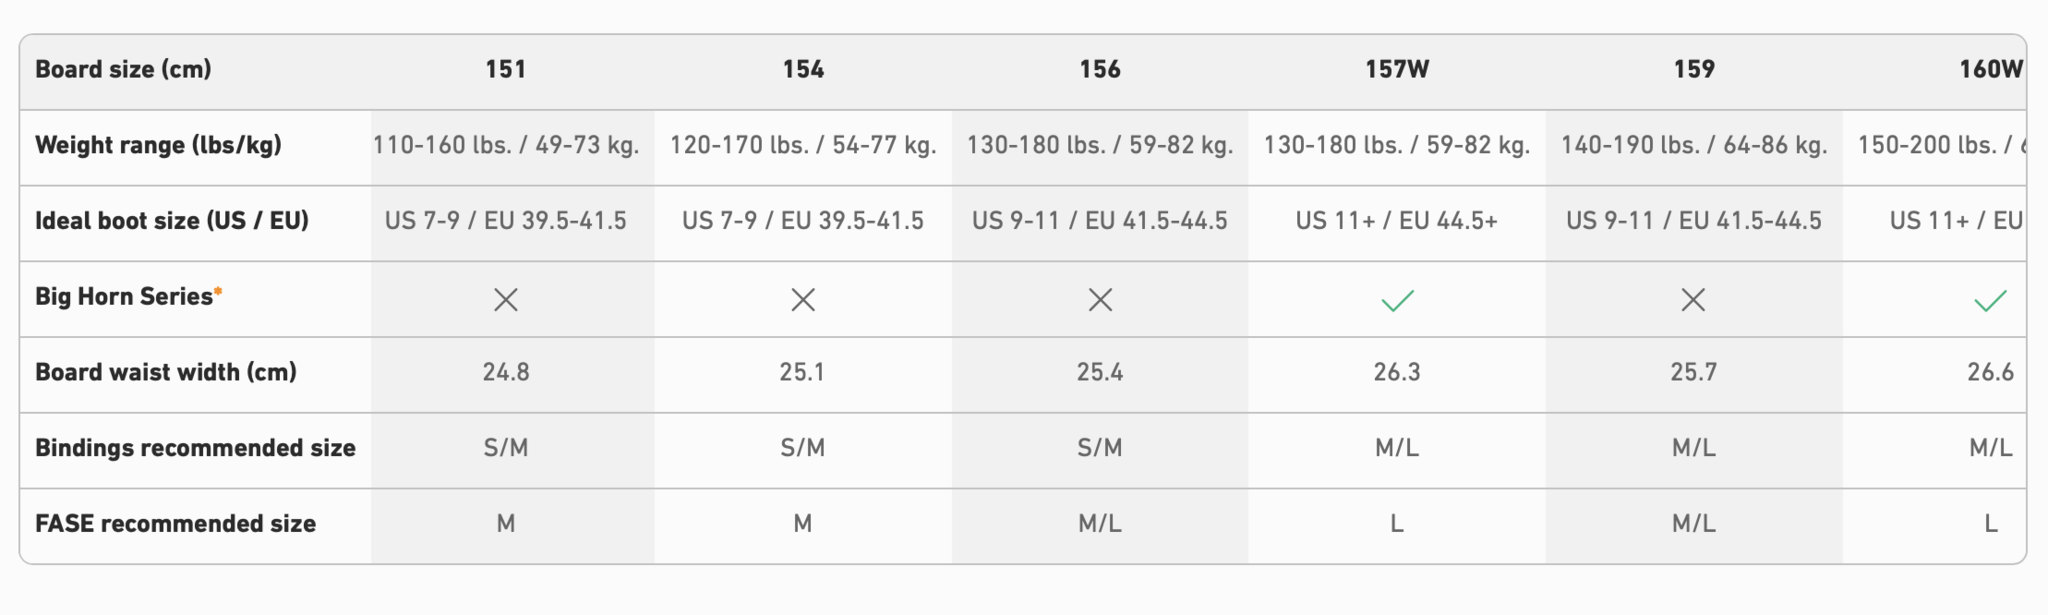This screenshot has width=2048, height=615.
Task: Click the Bindings recommended size row label
Action: [195, 448]
